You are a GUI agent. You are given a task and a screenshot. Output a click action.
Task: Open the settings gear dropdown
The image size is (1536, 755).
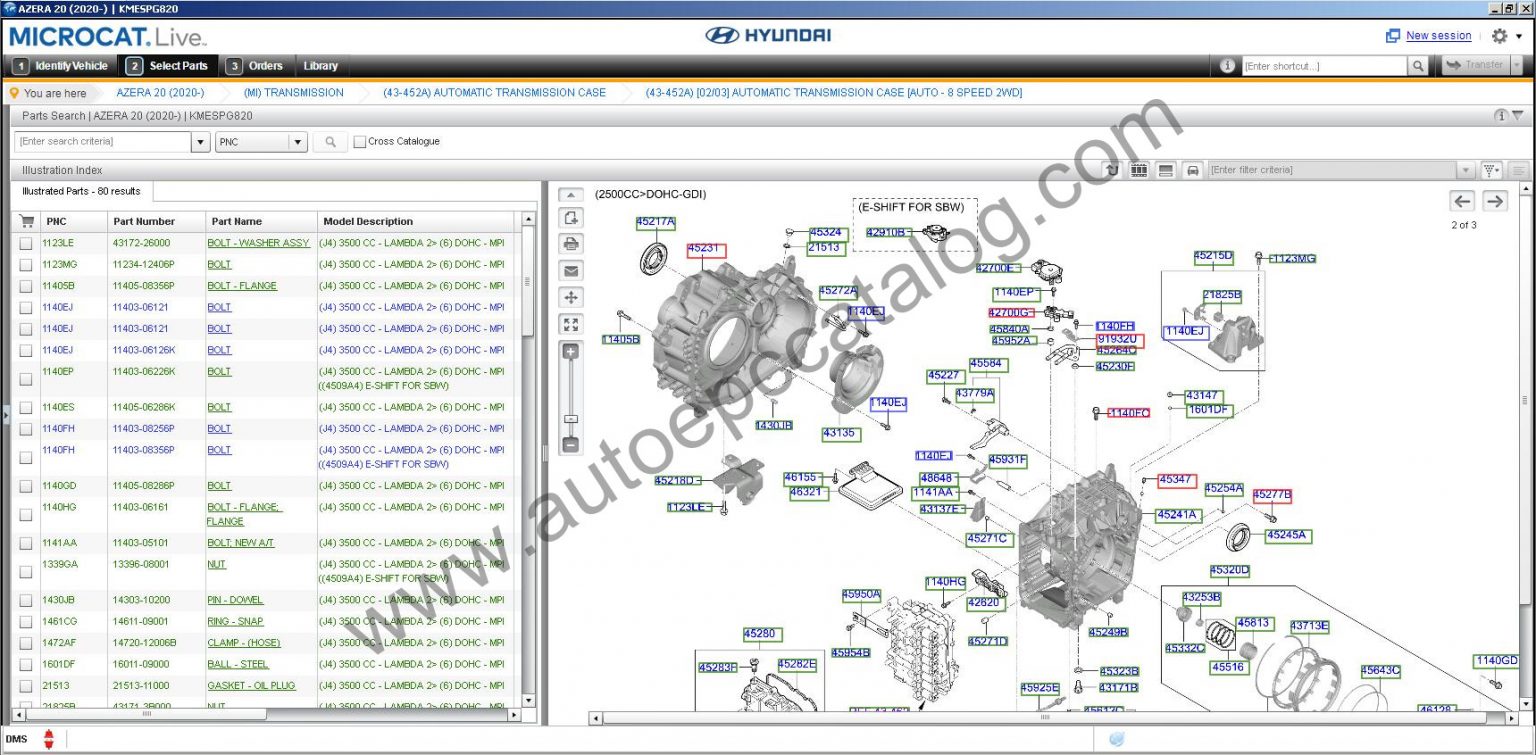[1504, 36]
